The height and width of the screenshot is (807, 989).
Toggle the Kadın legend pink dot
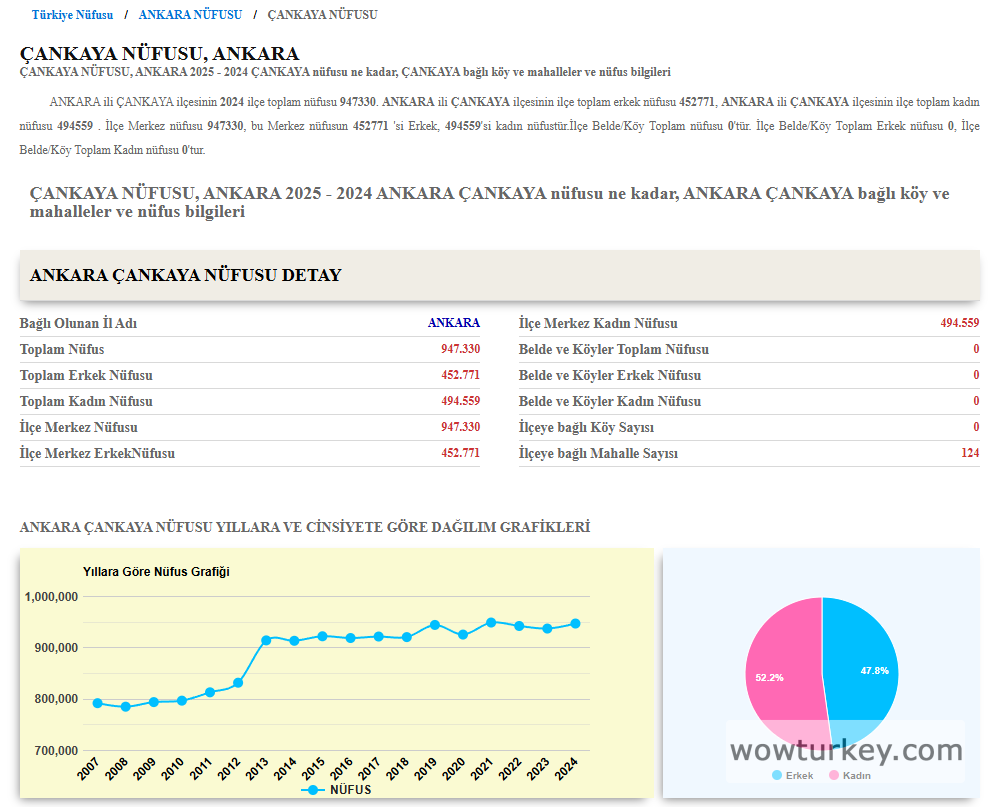834,775
